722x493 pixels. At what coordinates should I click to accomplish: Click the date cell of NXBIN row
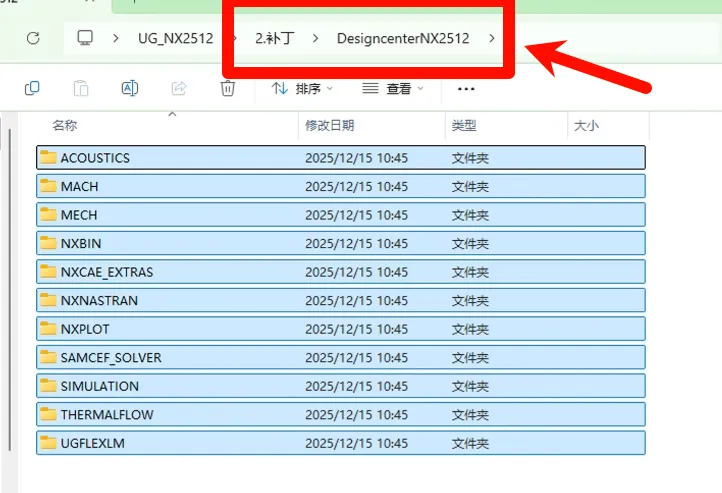(x=356, y=244)
